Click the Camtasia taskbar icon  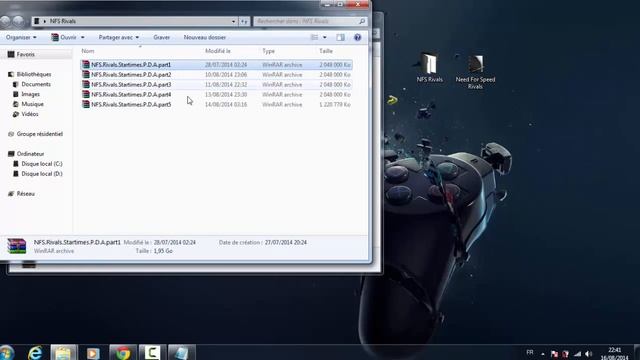[x=151, y=353]
